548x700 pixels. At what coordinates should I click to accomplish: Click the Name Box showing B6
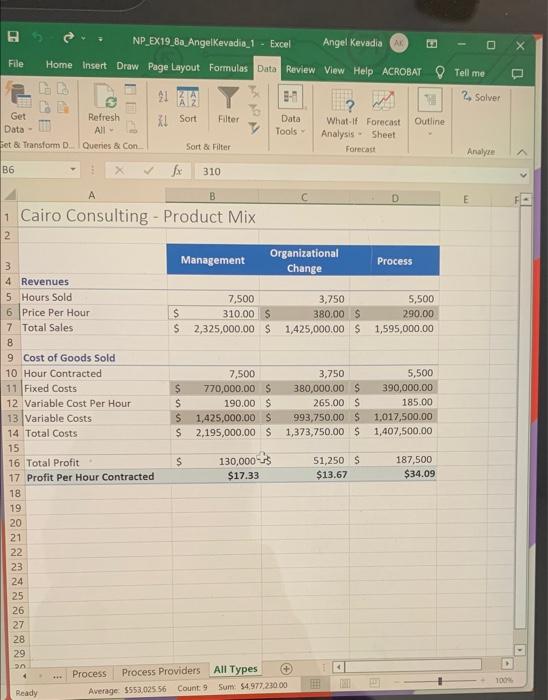[34, 170]
